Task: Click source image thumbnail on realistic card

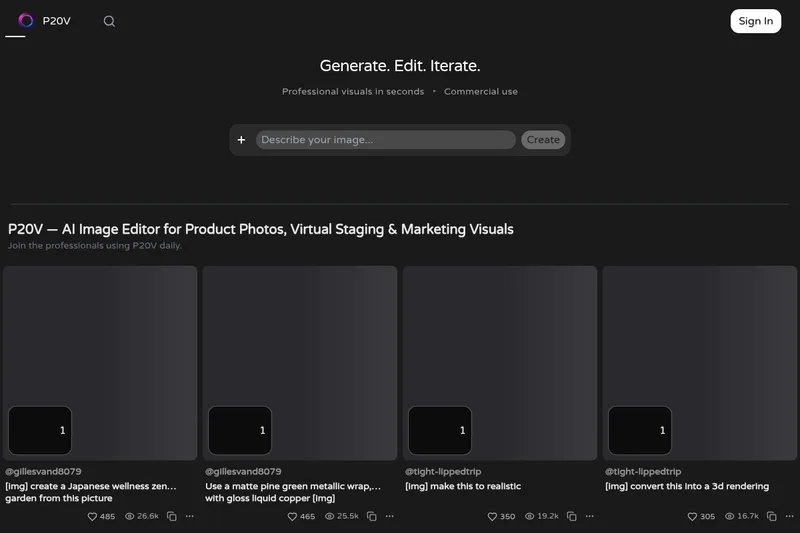Action: [440, 430]
